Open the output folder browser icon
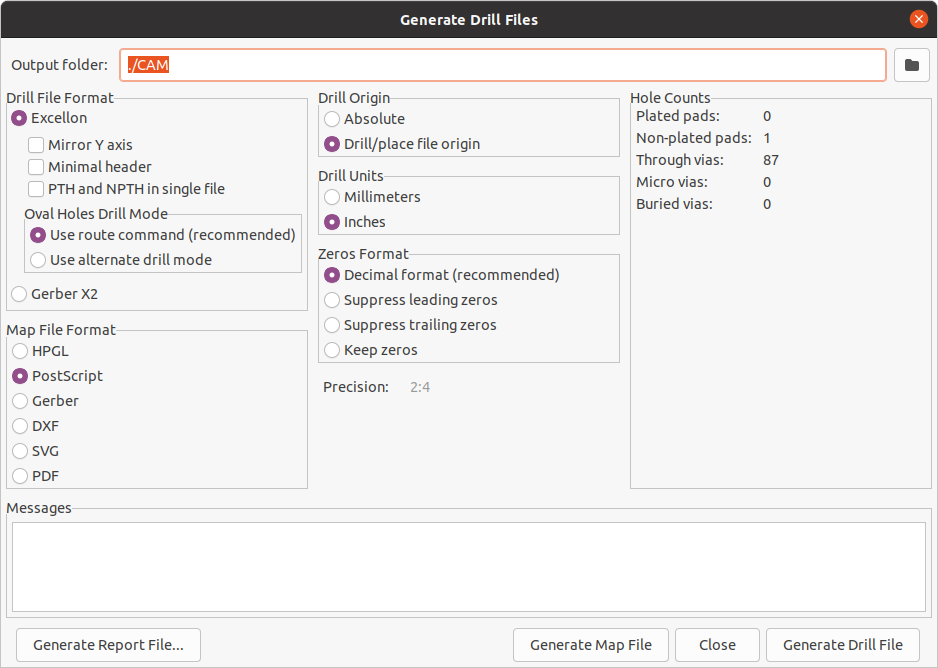938x668 pixels. (x=910, y=64)
